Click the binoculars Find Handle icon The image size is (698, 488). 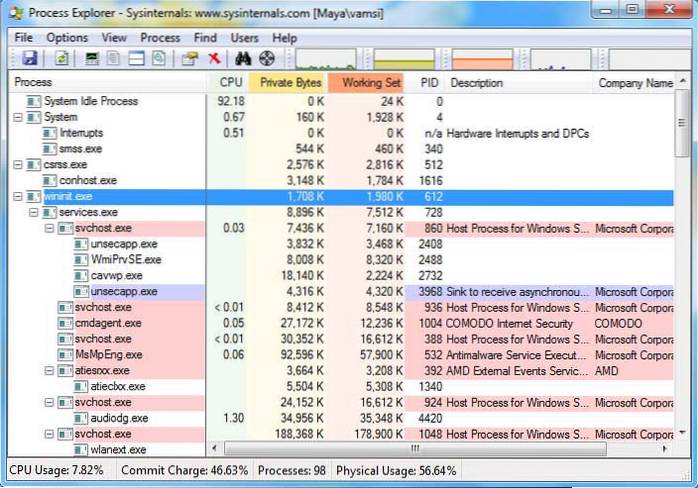point(244,59)
